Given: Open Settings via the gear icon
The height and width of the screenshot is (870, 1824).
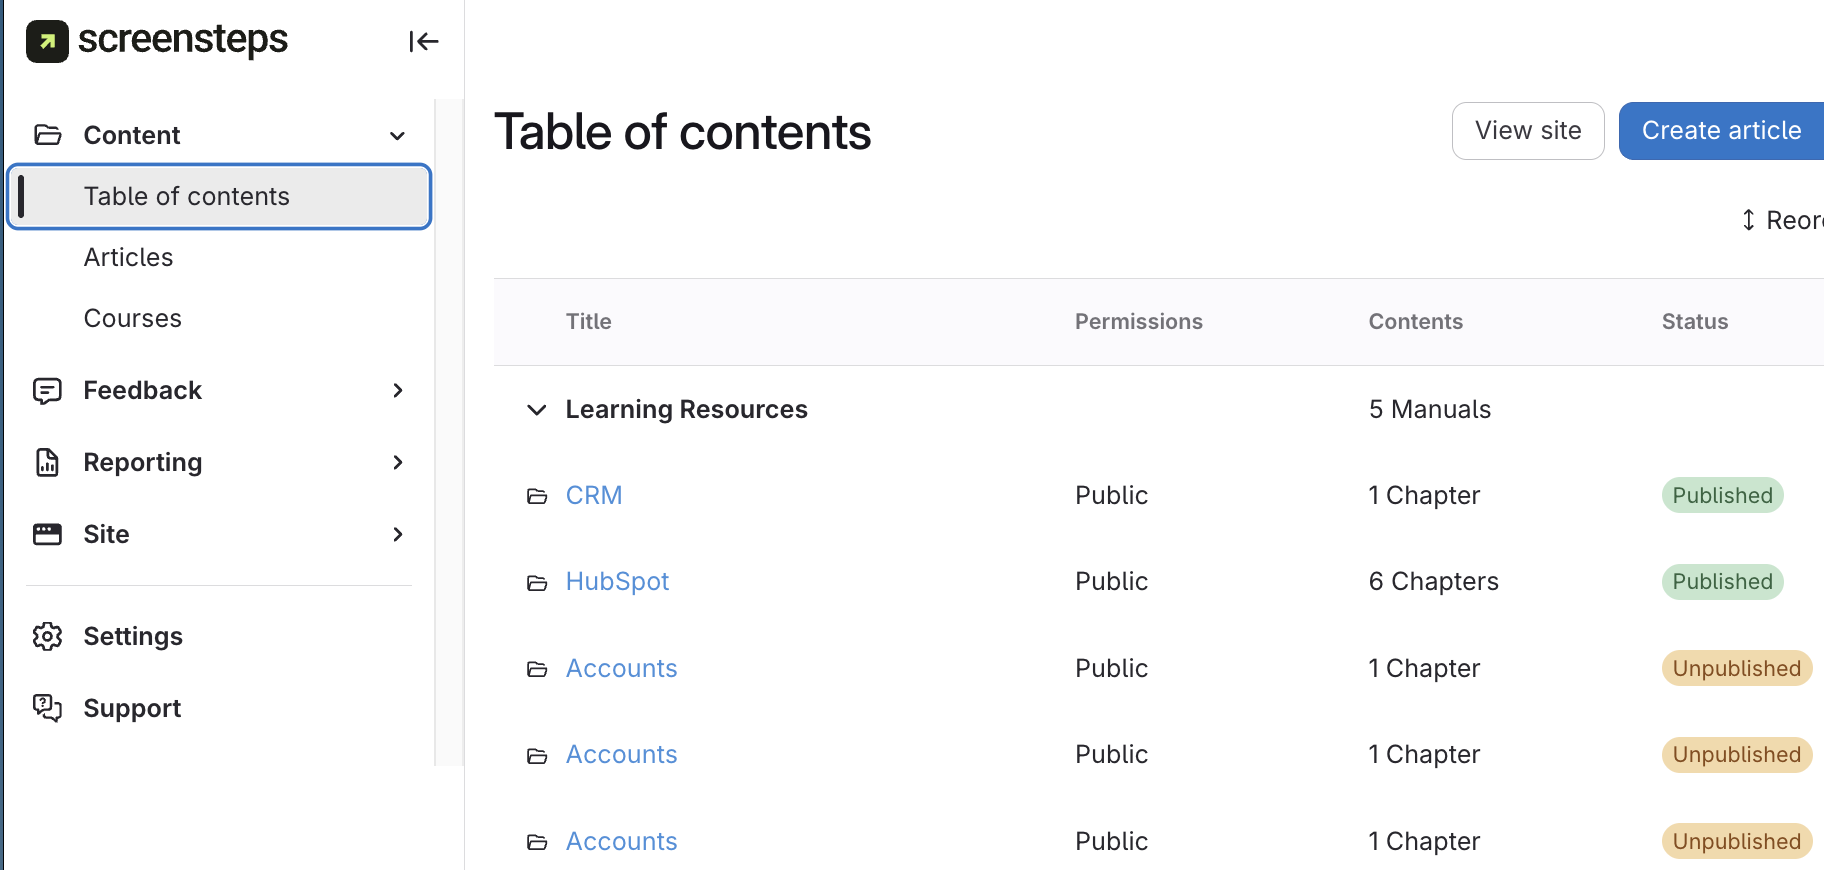Looking at the screenshot, I should point(48,636).
